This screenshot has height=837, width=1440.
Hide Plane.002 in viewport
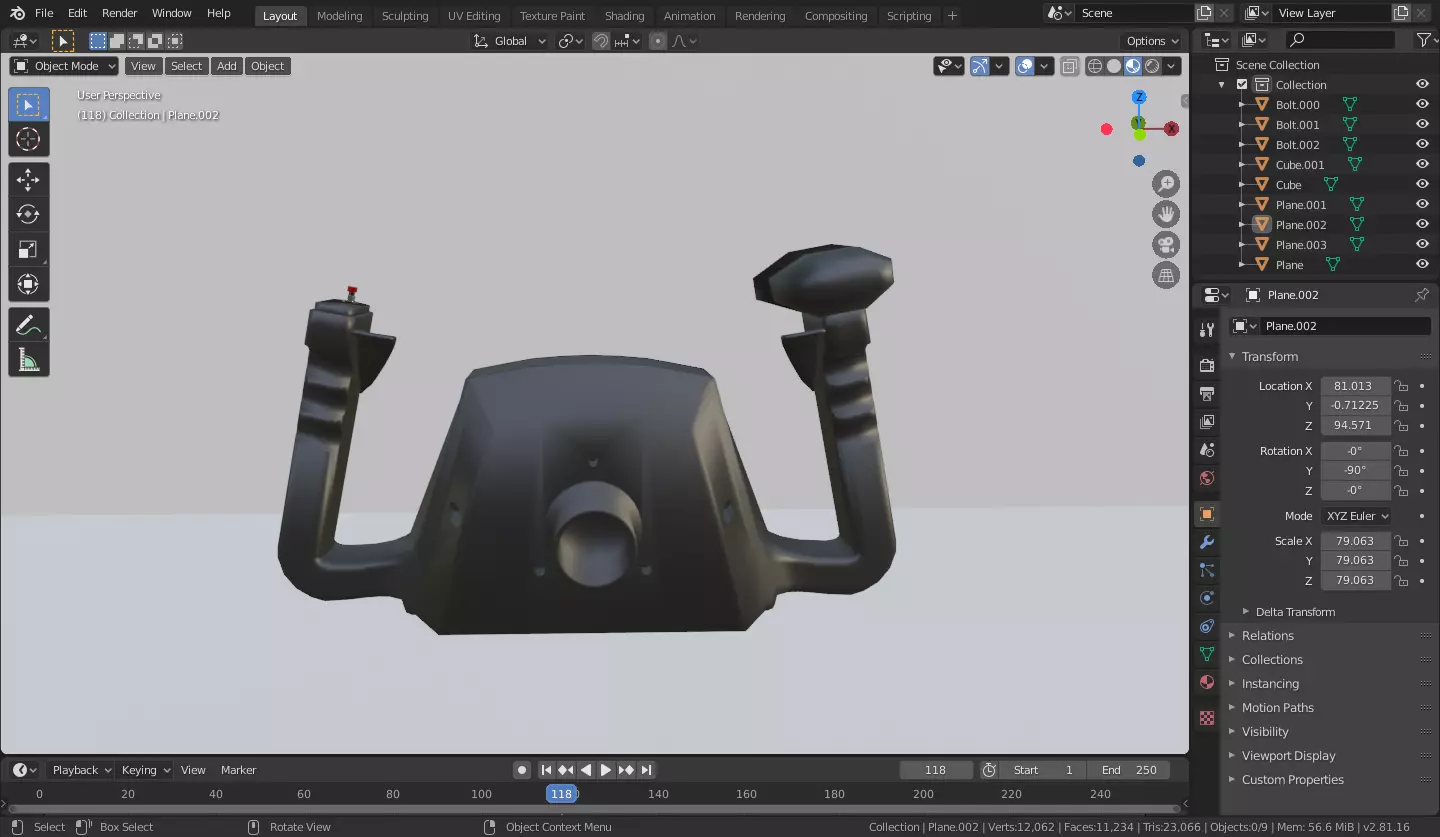pyautogui.click(x=1422, y=224)
